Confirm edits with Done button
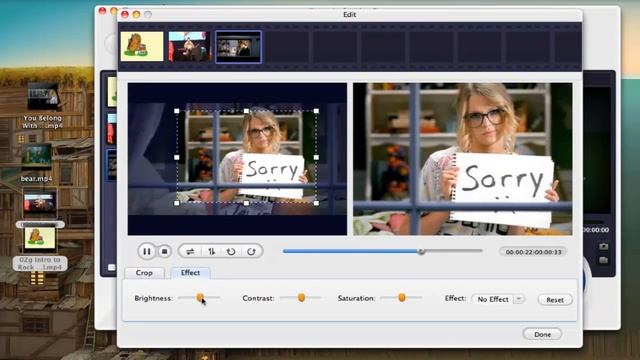 542,334
